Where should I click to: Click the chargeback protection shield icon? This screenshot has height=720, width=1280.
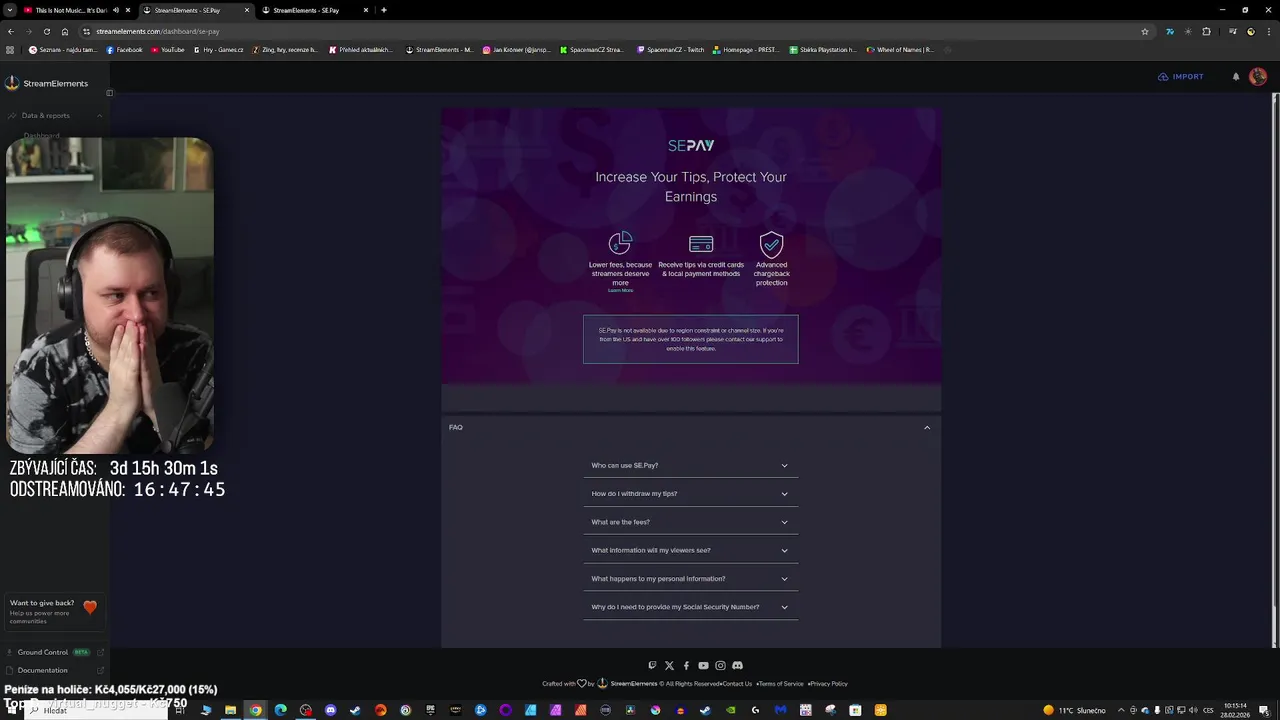click(771, 244)
